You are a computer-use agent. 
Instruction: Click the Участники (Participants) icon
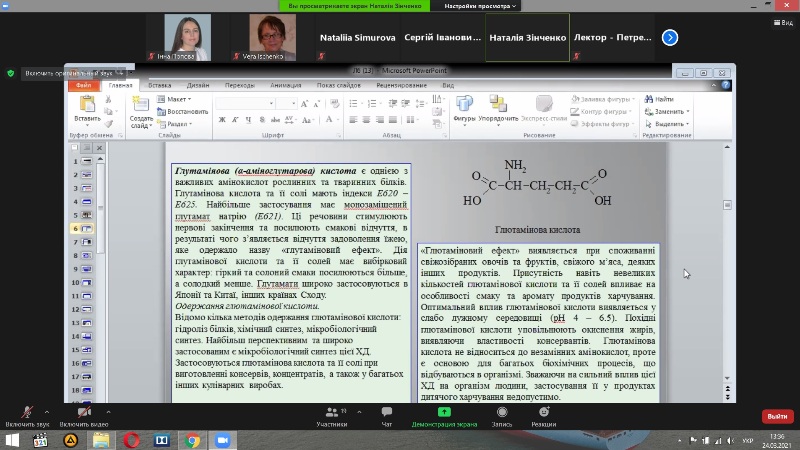click(x=331, y=412)
